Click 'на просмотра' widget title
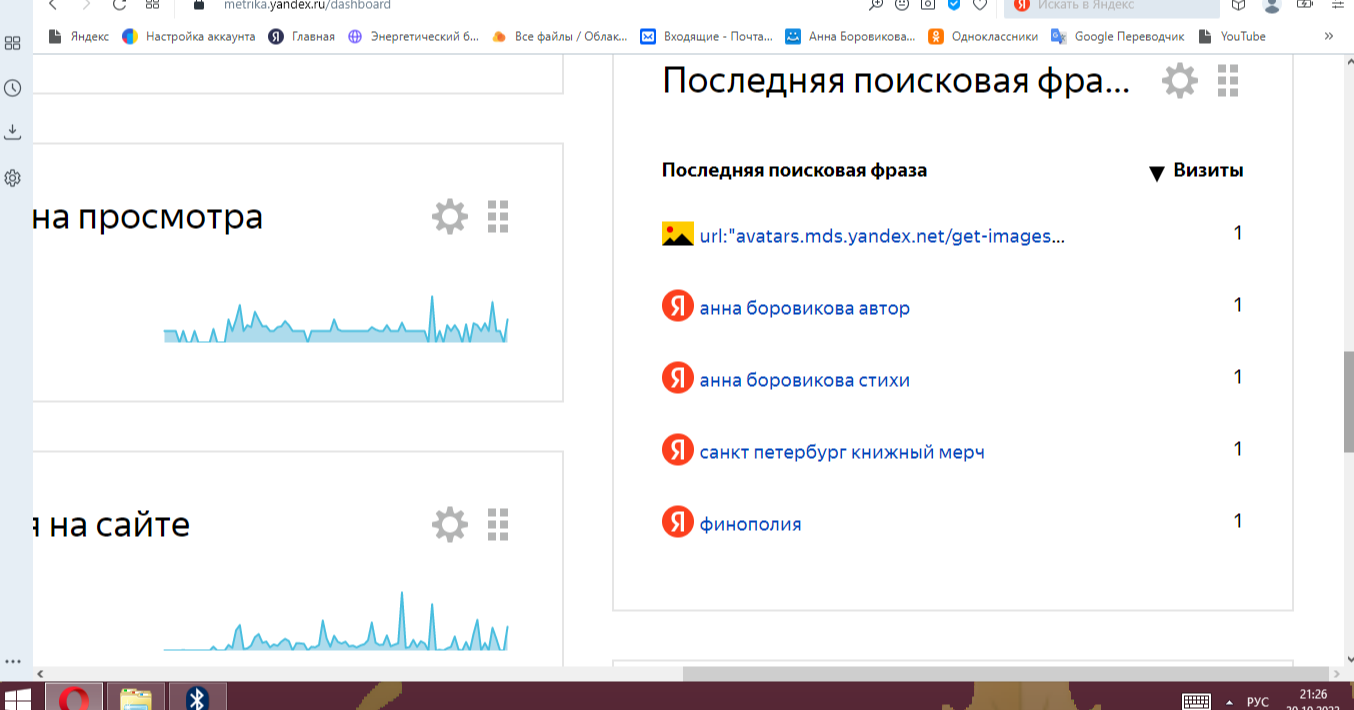 point(147,217)
